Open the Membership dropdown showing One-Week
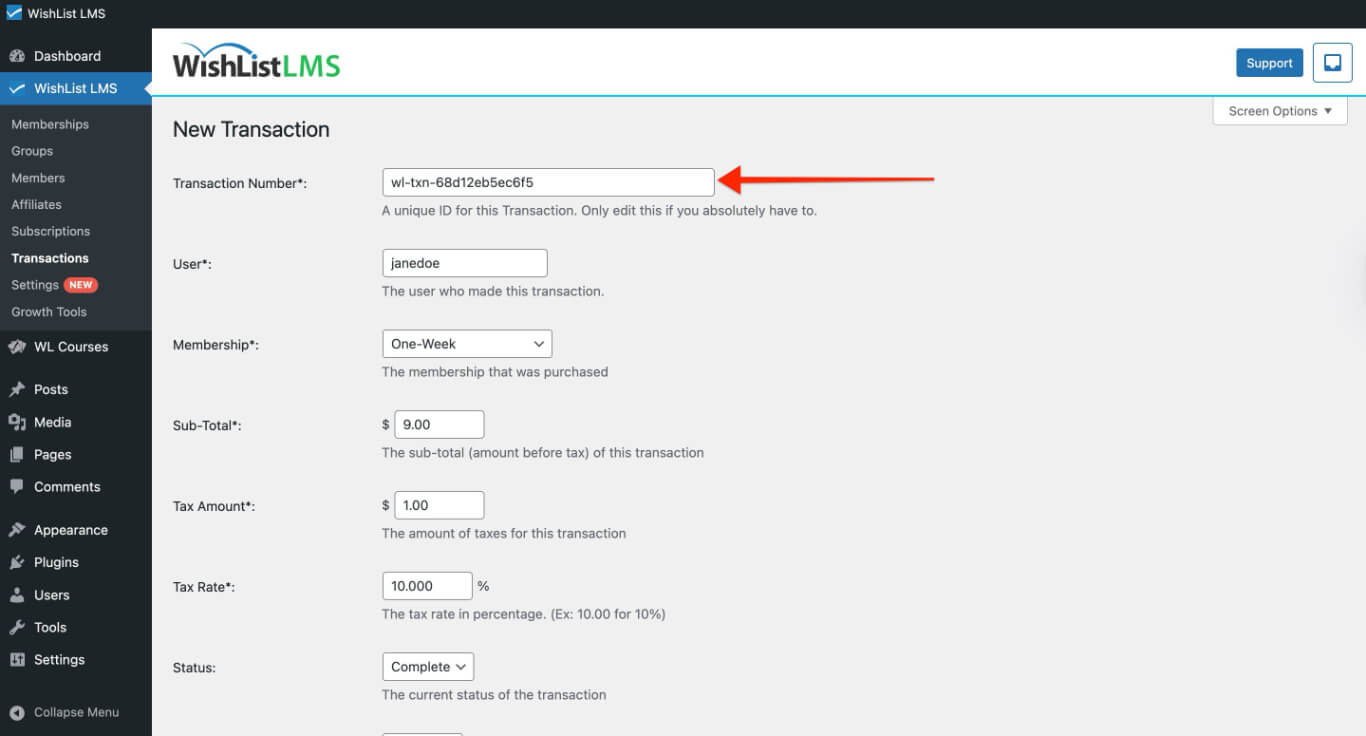This screenshot has height=736, width=1366. tap(466, 343)
